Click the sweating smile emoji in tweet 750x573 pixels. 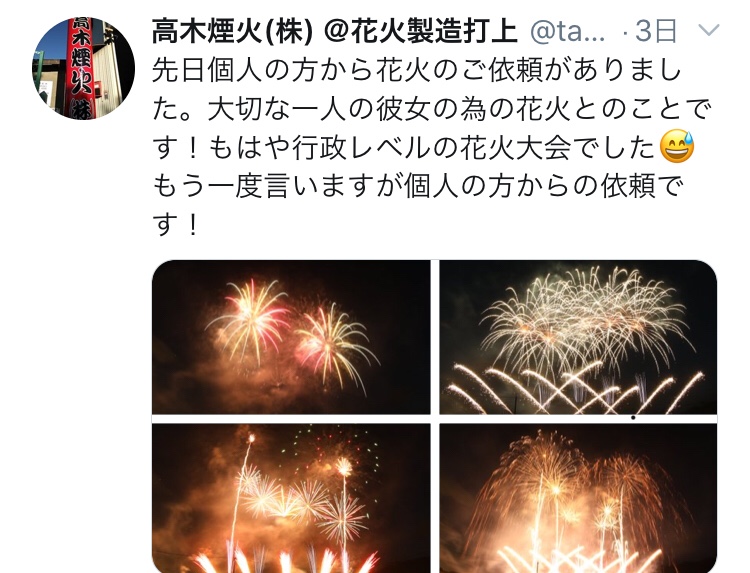point(677,146)
